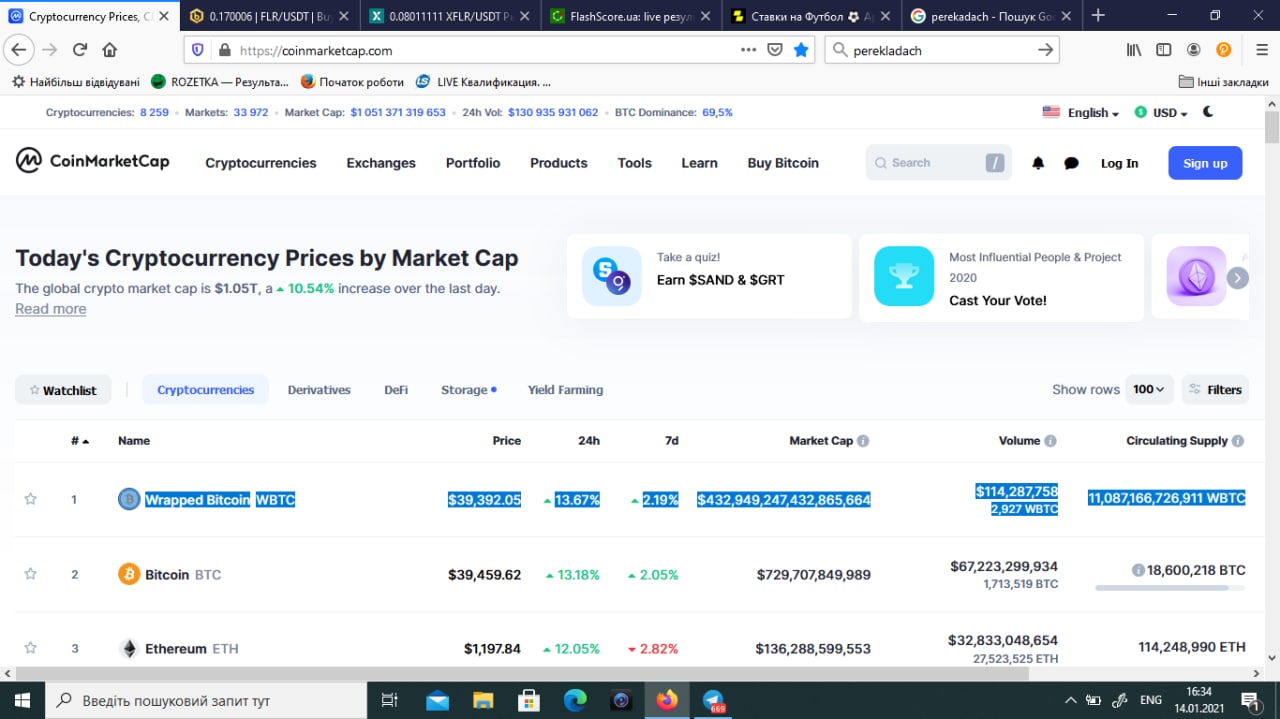This screenshot has height=719, width=1280.
Task: Save page to Pocket icon
Action: [x=774, y=50]
